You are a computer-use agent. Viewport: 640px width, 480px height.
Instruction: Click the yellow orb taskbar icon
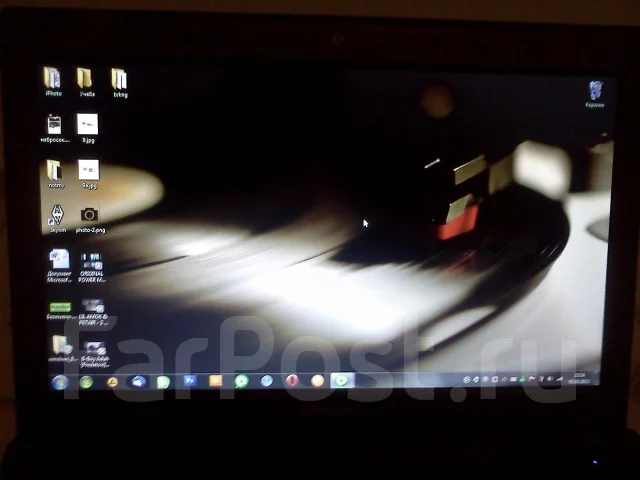click(318, 380)
